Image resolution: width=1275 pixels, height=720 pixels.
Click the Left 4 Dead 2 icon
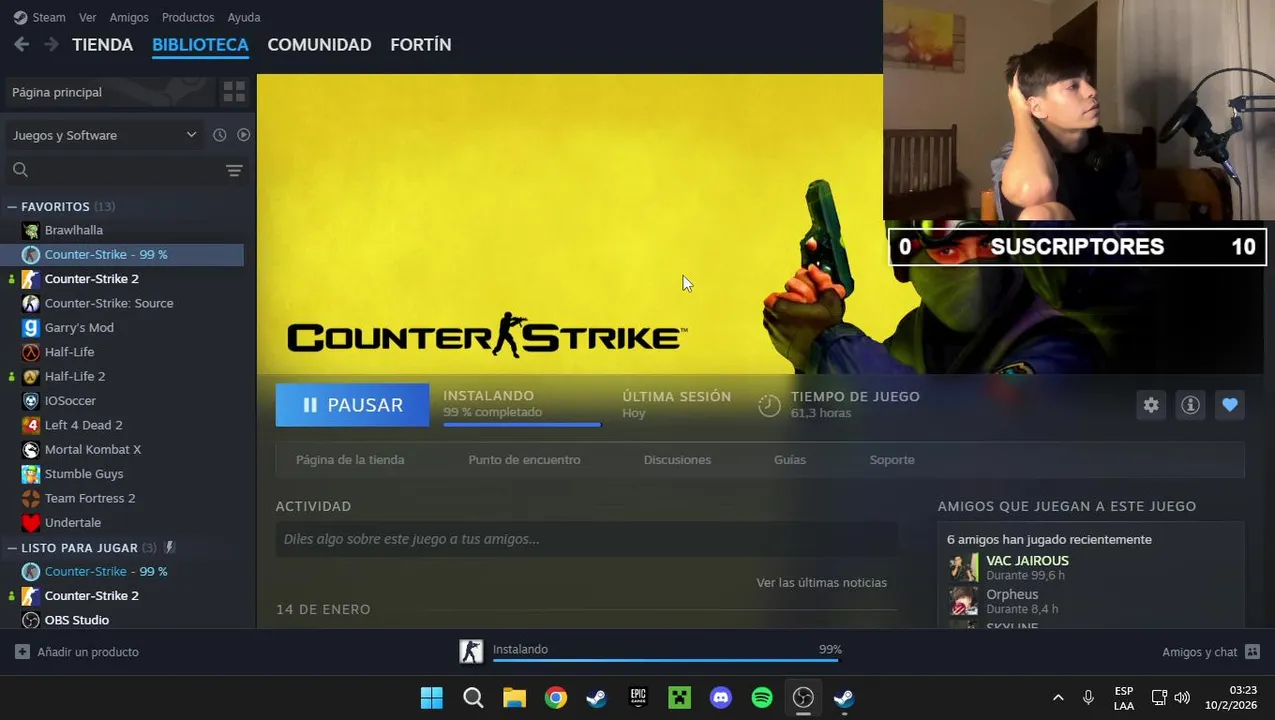coord(31,425)
